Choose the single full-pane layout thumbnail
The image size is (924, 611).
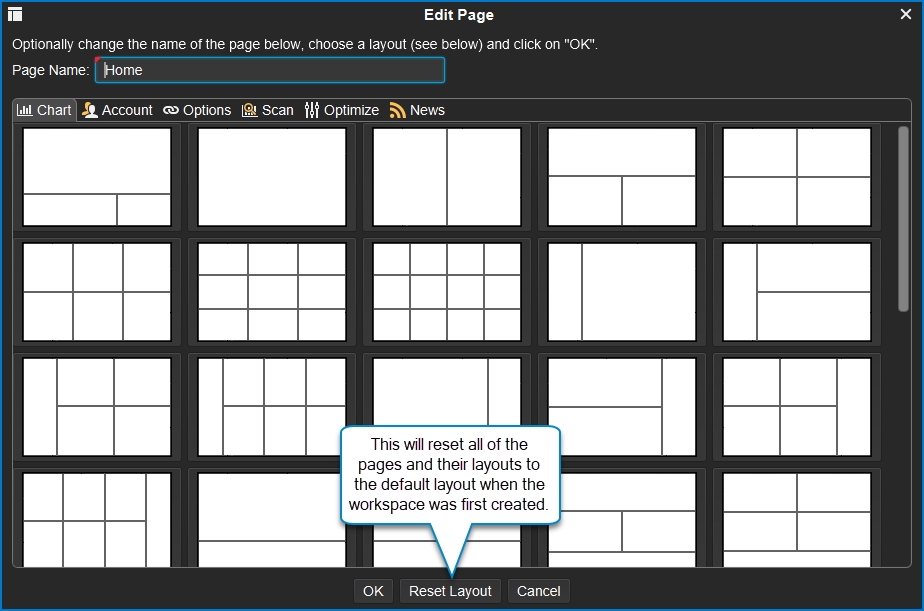pos(272,177)
